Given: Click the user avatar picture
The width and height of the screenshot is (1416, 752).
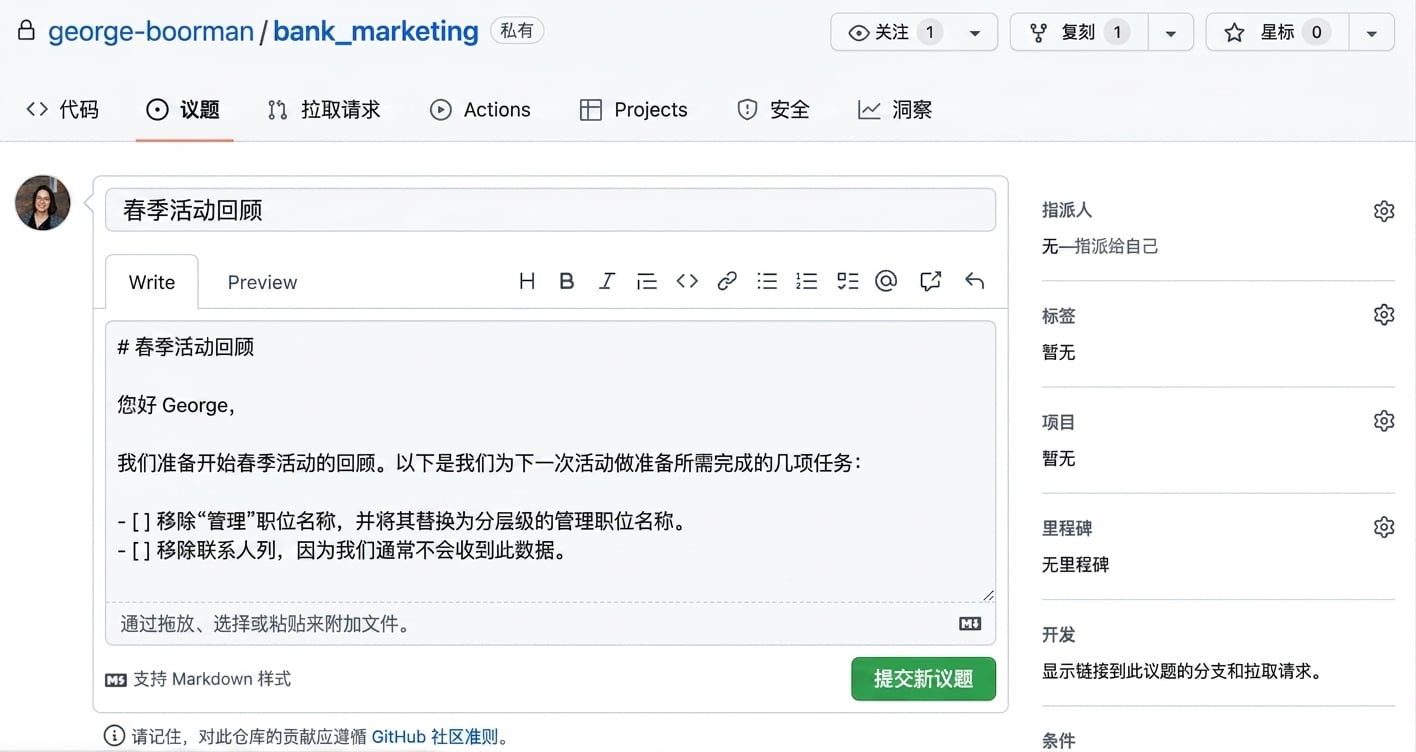Looking at the screenshot, I should pos(43,203).
